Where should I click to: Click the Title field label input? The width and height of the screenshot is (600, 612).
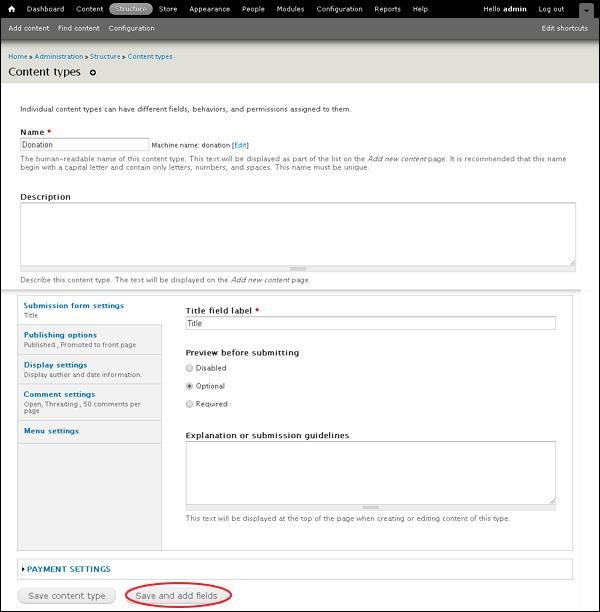point(370,323)
